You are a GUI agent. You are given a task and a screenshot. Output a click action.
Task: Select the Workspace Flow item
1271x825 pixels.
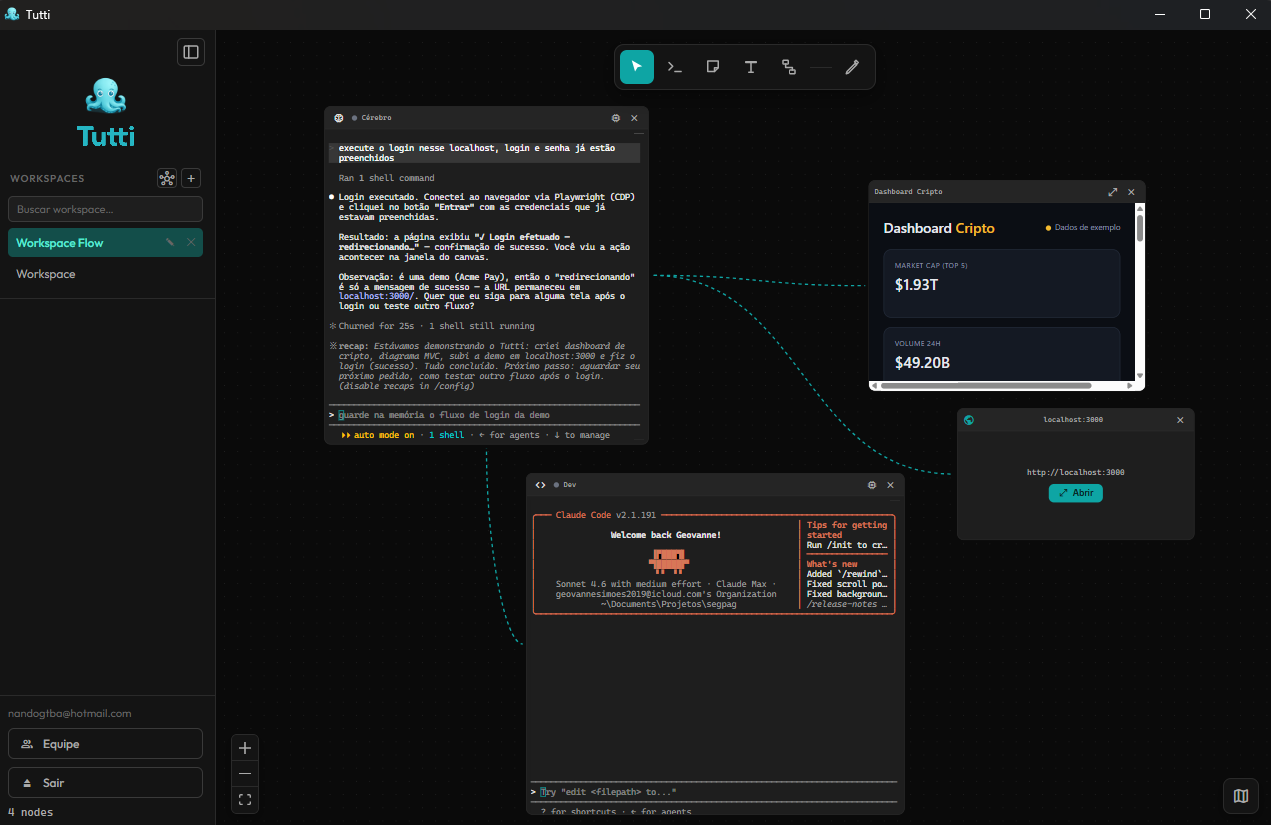(x=105, y=243)
